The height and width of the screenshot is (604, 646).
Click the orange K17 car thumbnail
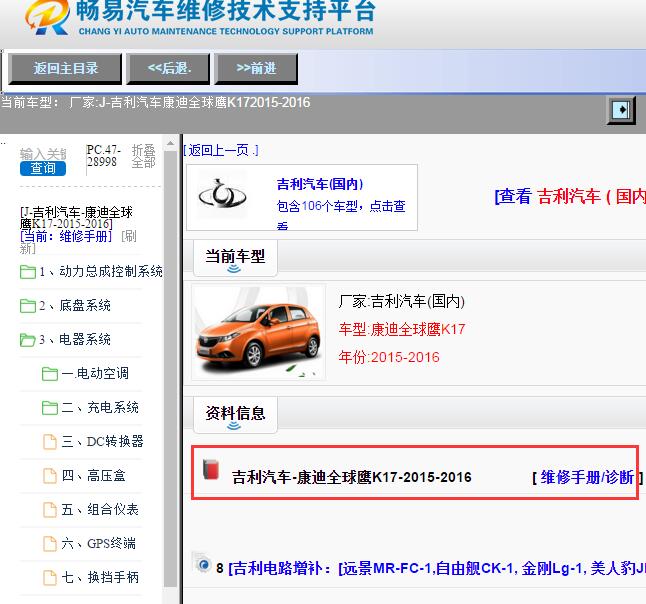click(258, 332)
